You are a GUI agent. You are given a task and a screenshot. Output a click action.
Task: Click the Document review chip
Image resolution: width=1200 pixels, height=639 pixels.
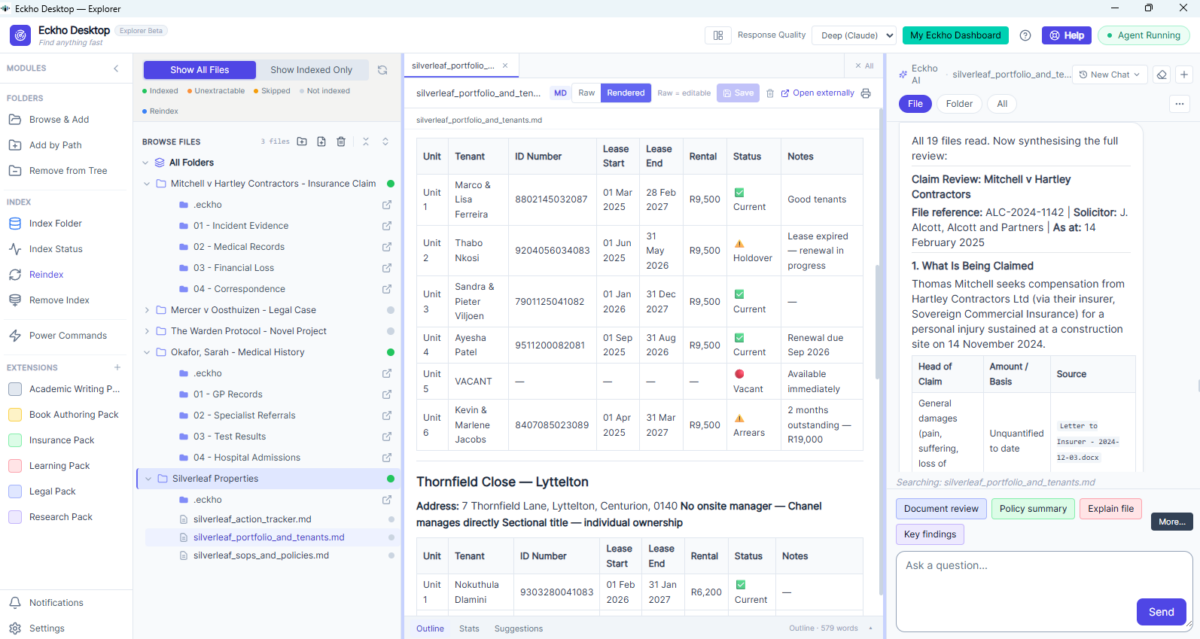pos(941,509)
